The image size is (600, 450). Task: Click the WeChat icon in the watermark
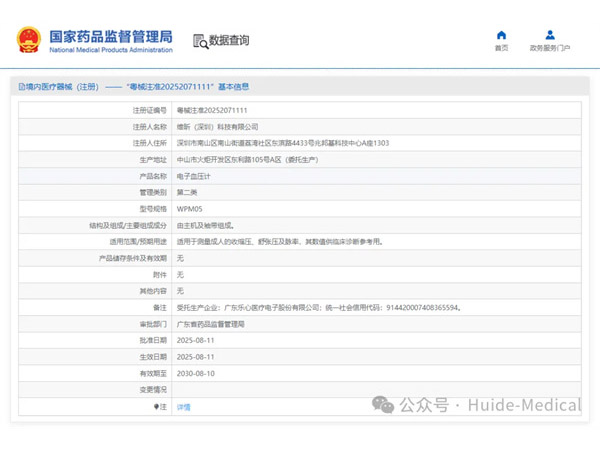point(383,404)
